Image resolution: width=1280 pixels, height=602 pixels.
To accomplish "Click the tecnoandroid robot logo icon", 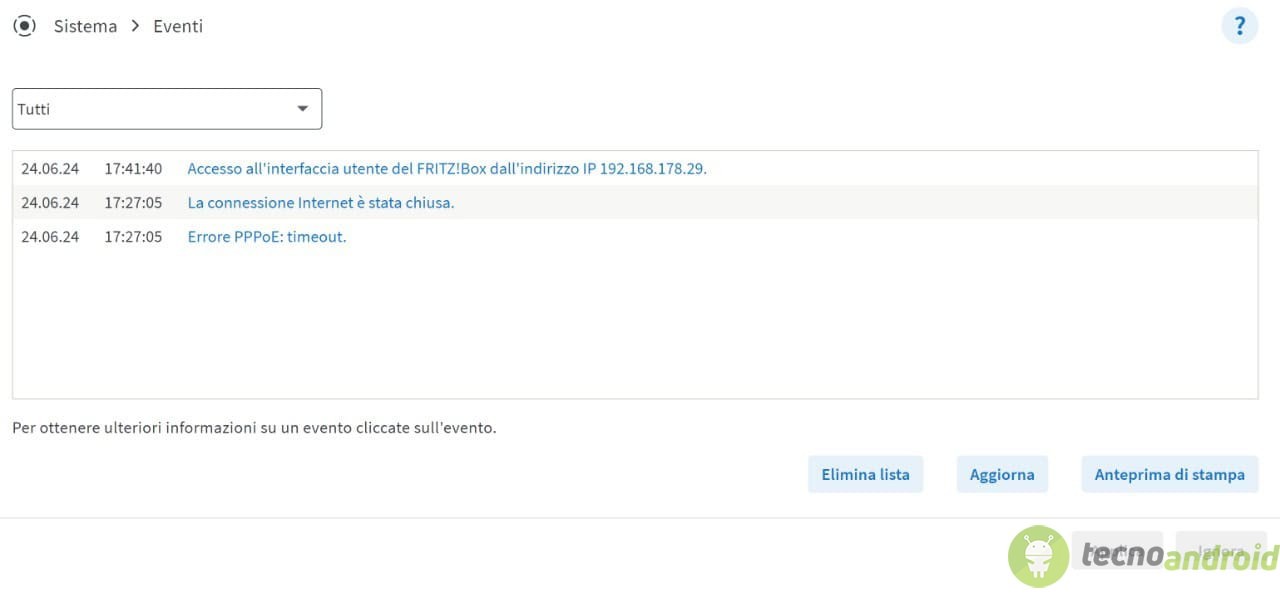I will (1038, 555).
